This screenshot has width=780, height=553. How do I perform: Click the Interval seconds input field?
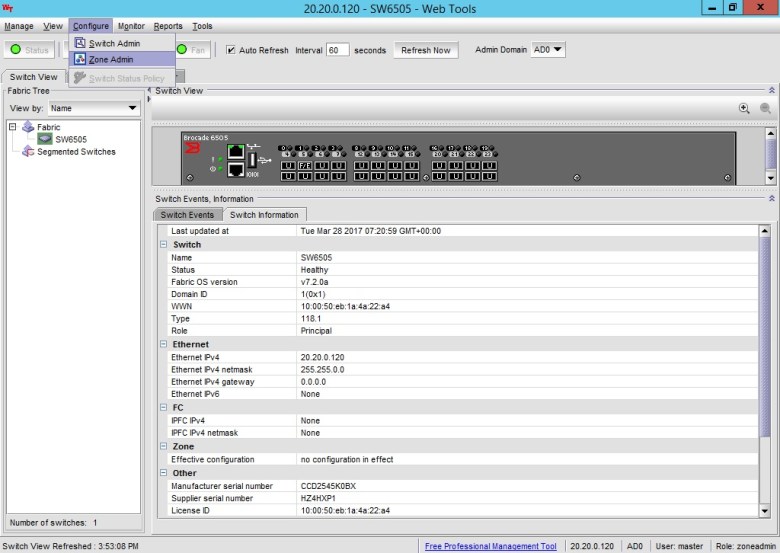(x=338, y=50)
